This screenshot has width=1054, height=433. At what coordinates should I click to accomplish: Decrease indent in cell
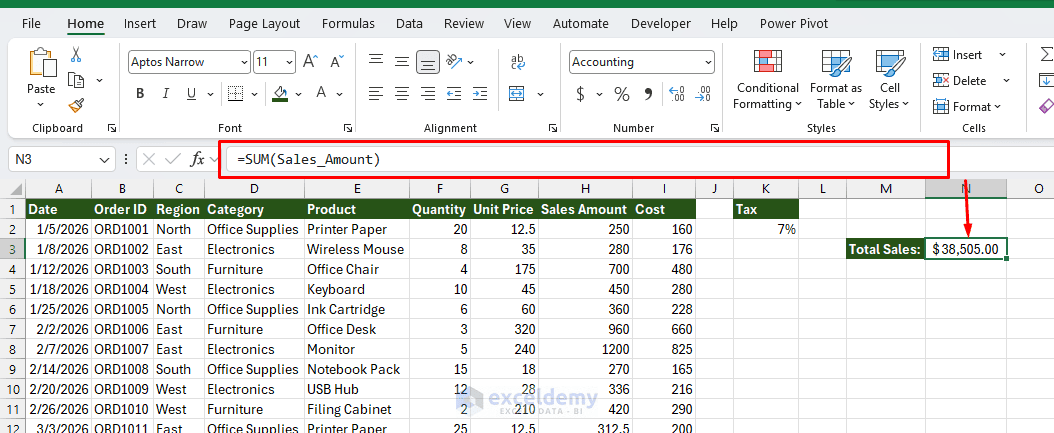pyautogui.click(x=454, y=93)
